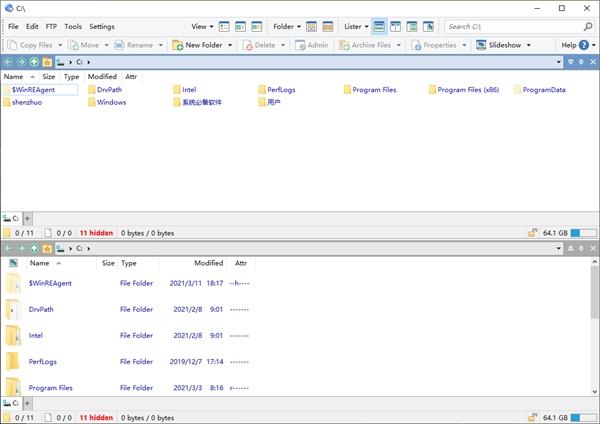This screenshot has width=600, height=424.
Task: Open the favorites star icon in upper pane
Action: tap(47, 62)
